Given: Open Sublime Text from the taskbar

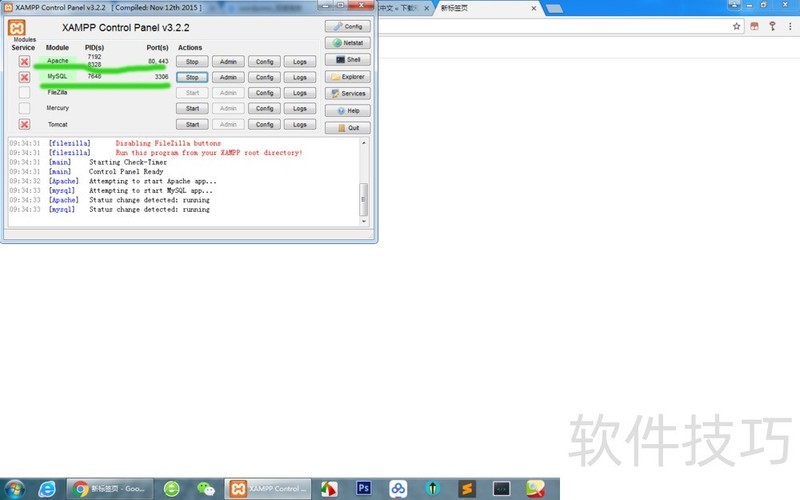Looking at the screenshot, I should pos(467,489).
